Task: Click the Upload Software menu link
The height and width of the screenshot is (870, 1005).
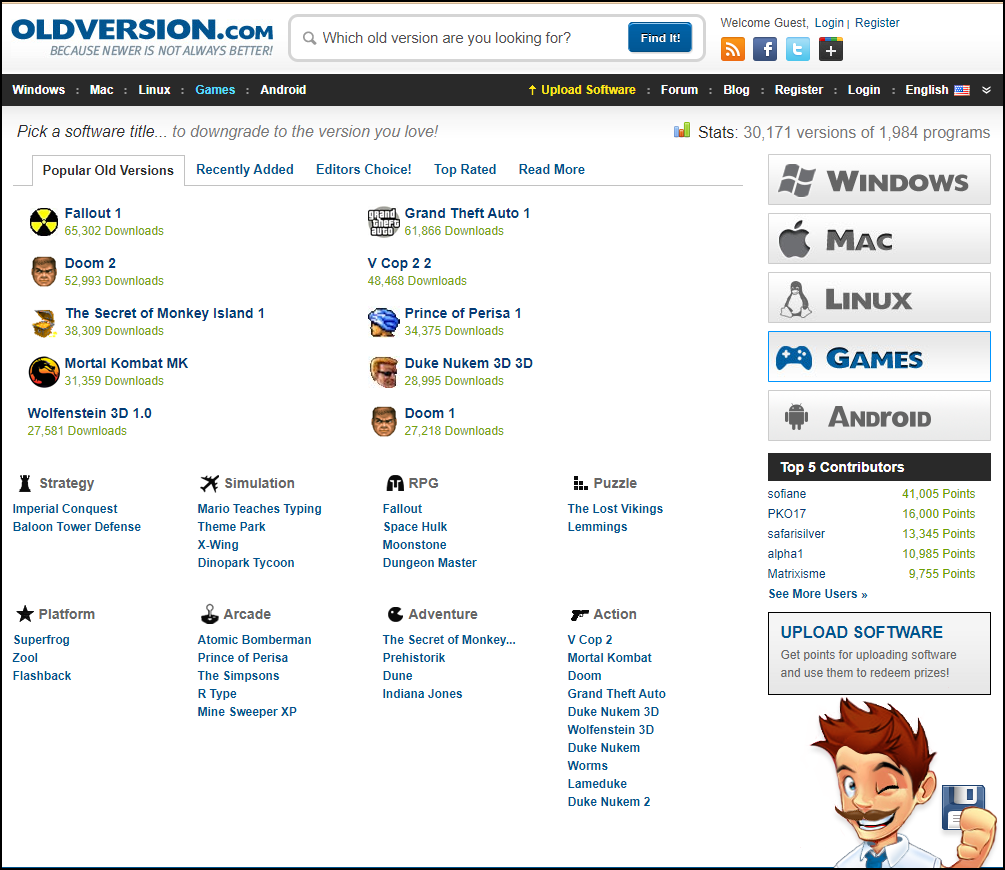Action: 582,90
